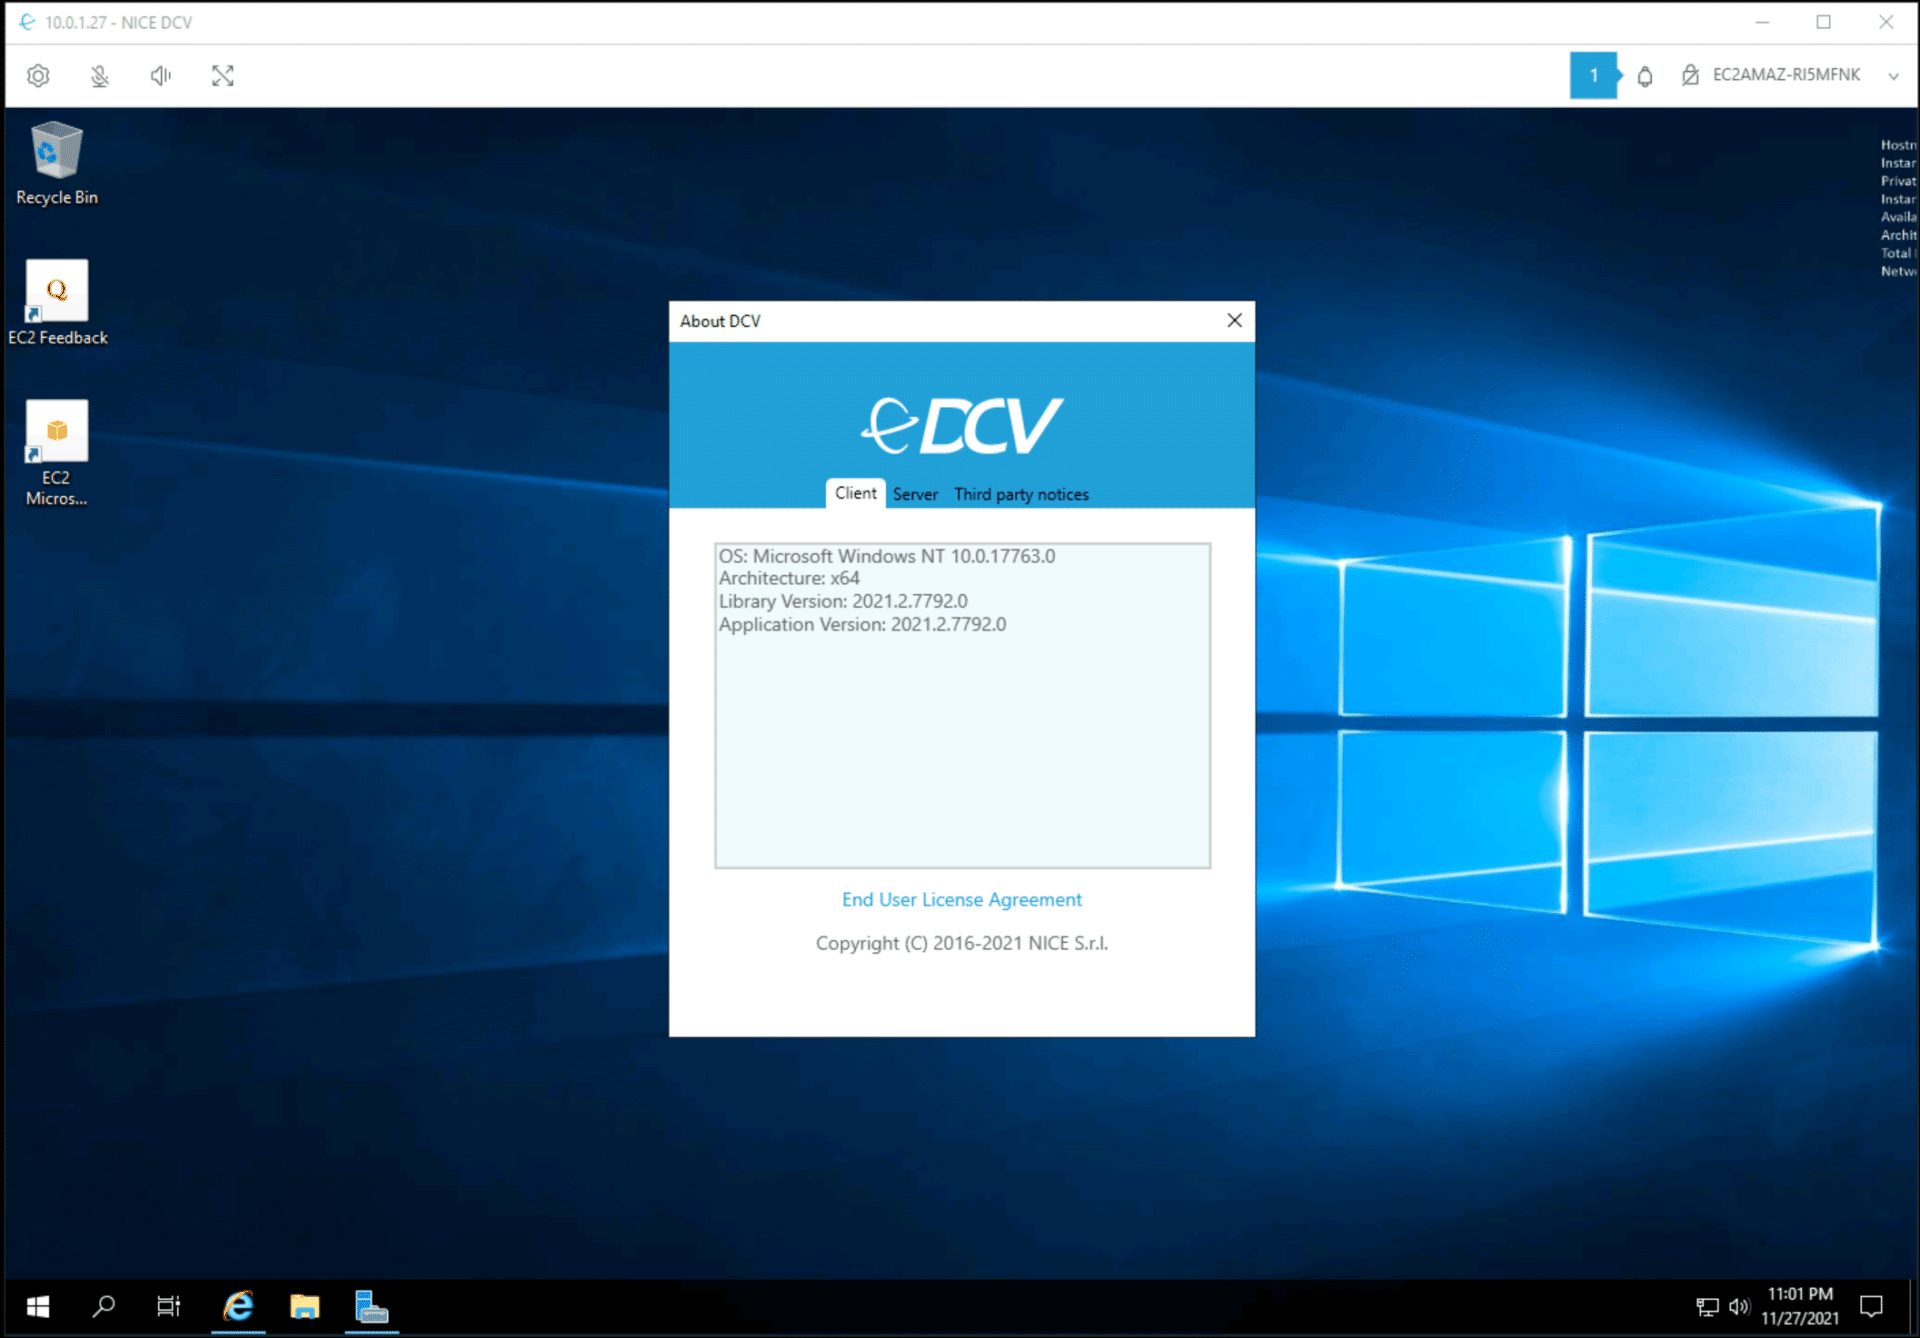The height and width of the screenshot is (1338, 1920).
Task: Click the OS: Microsoft Windows NT line
Action: point(887,556)
